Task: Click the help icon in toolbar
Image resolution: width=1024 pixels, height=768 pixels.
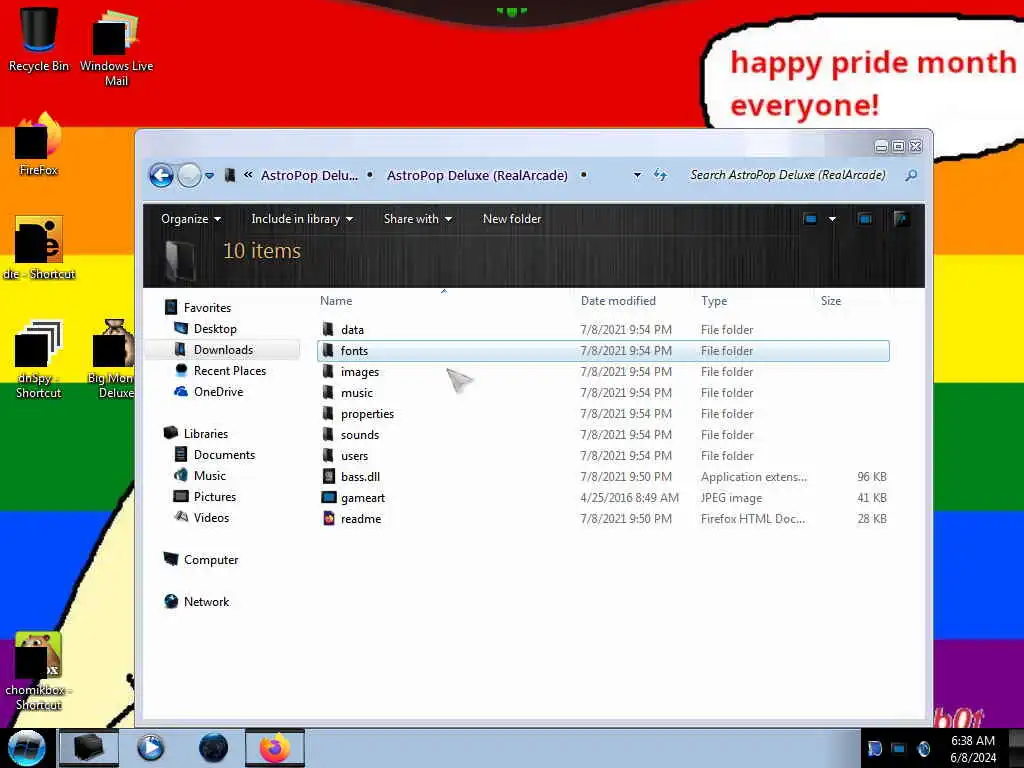Action: click(x=901, y=219)
